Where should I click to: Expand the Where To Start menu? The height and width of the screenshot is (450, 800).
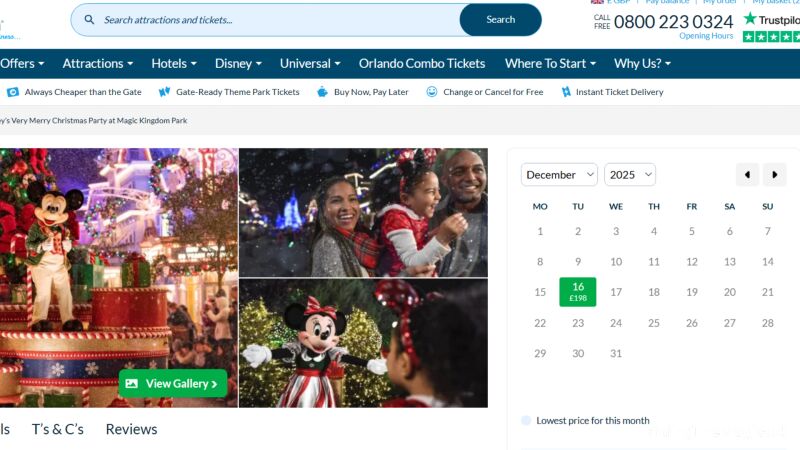click(550, 63)
